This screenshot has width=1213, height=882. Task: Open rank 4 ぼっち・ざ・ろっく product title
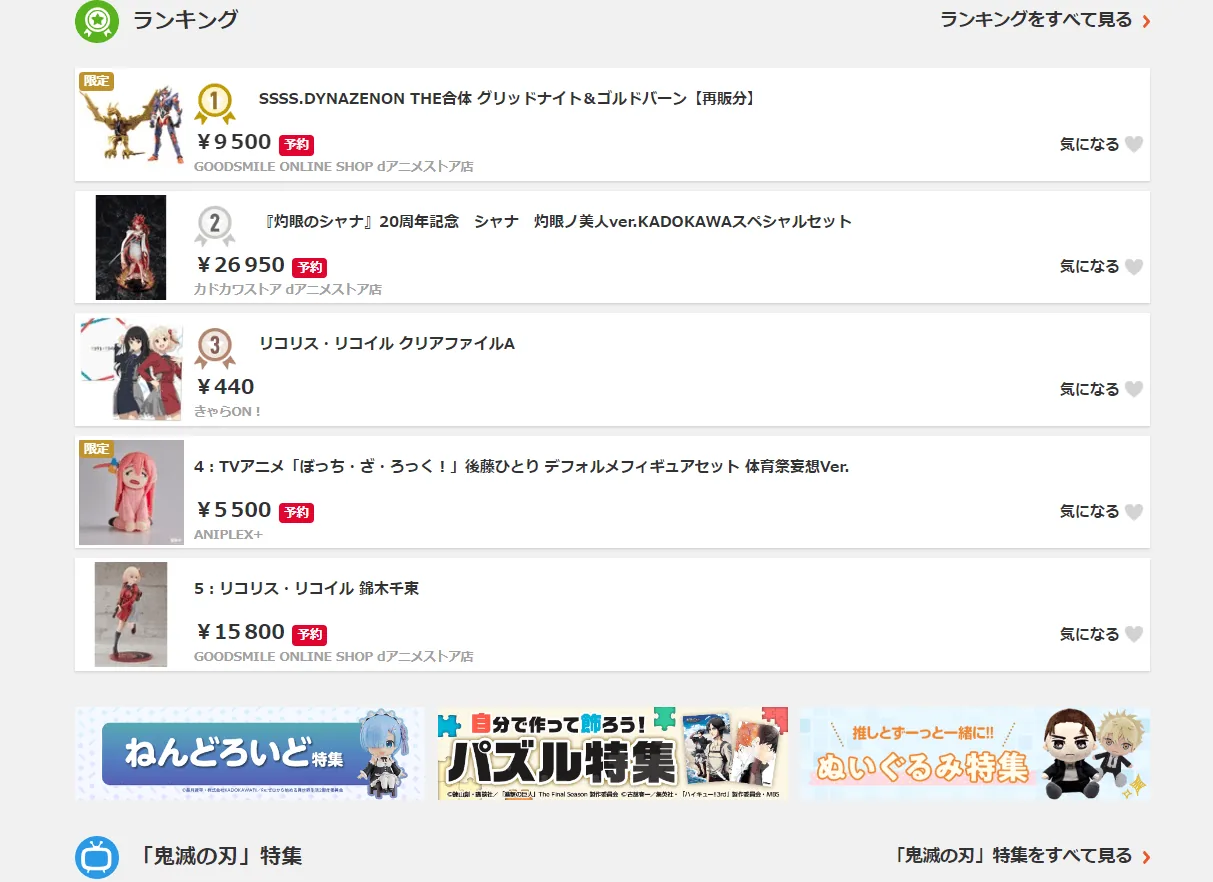[521, 467]
